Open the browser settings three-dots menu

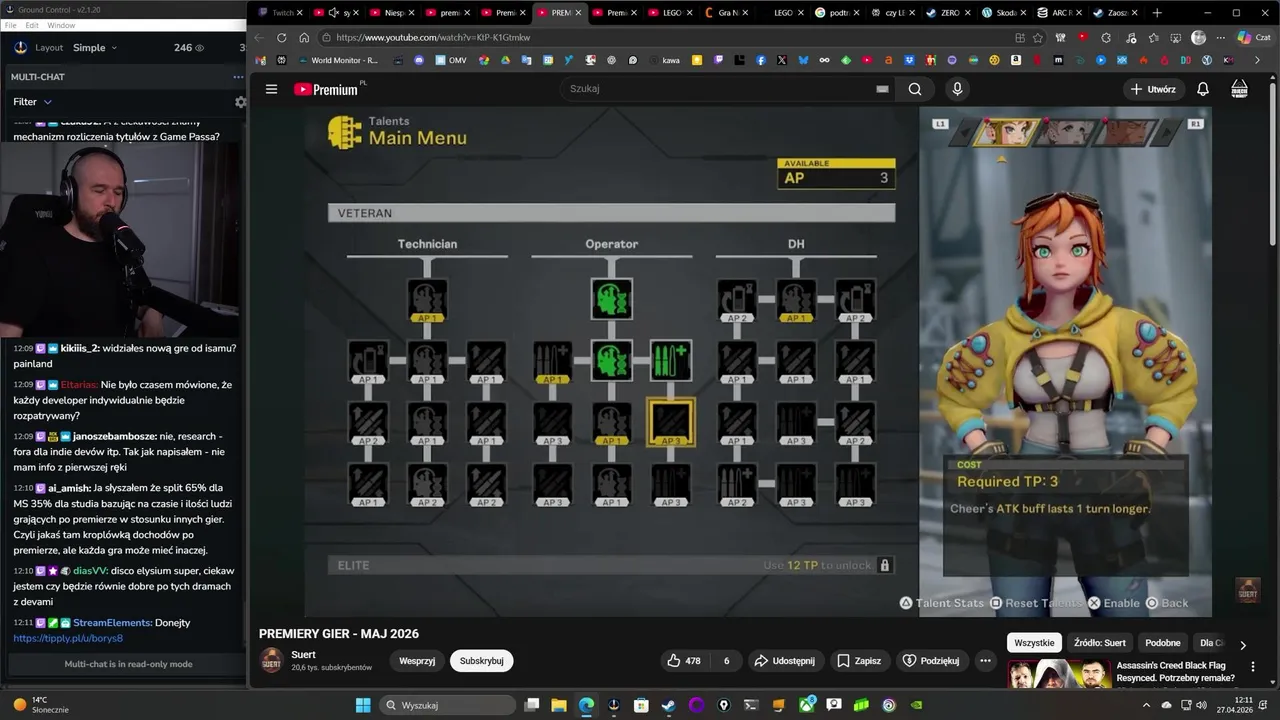(x=1220, y=38)
